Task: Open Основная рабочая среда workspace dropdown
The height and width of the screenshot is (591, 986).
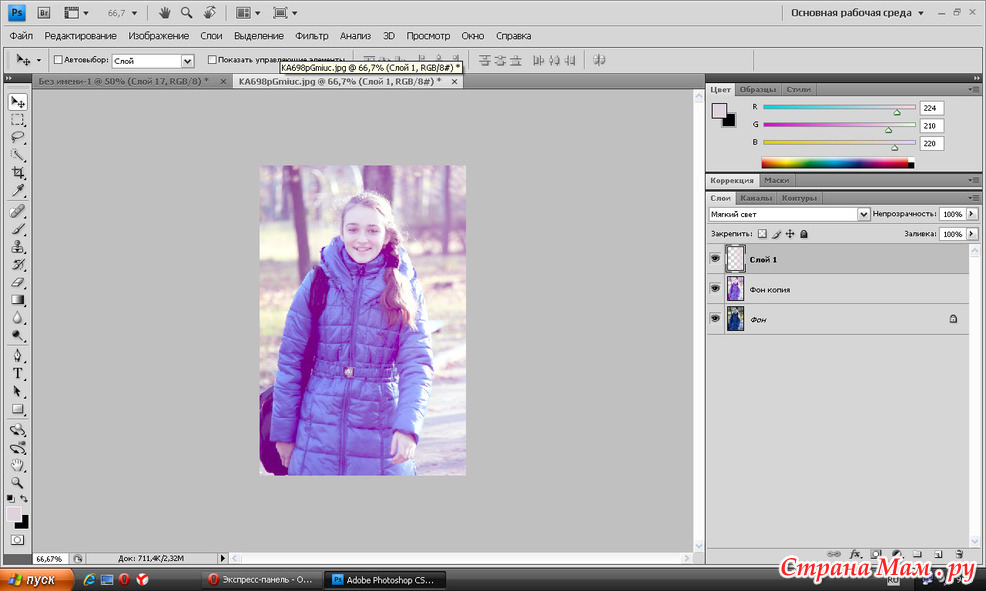Action: tap(856, 13)
